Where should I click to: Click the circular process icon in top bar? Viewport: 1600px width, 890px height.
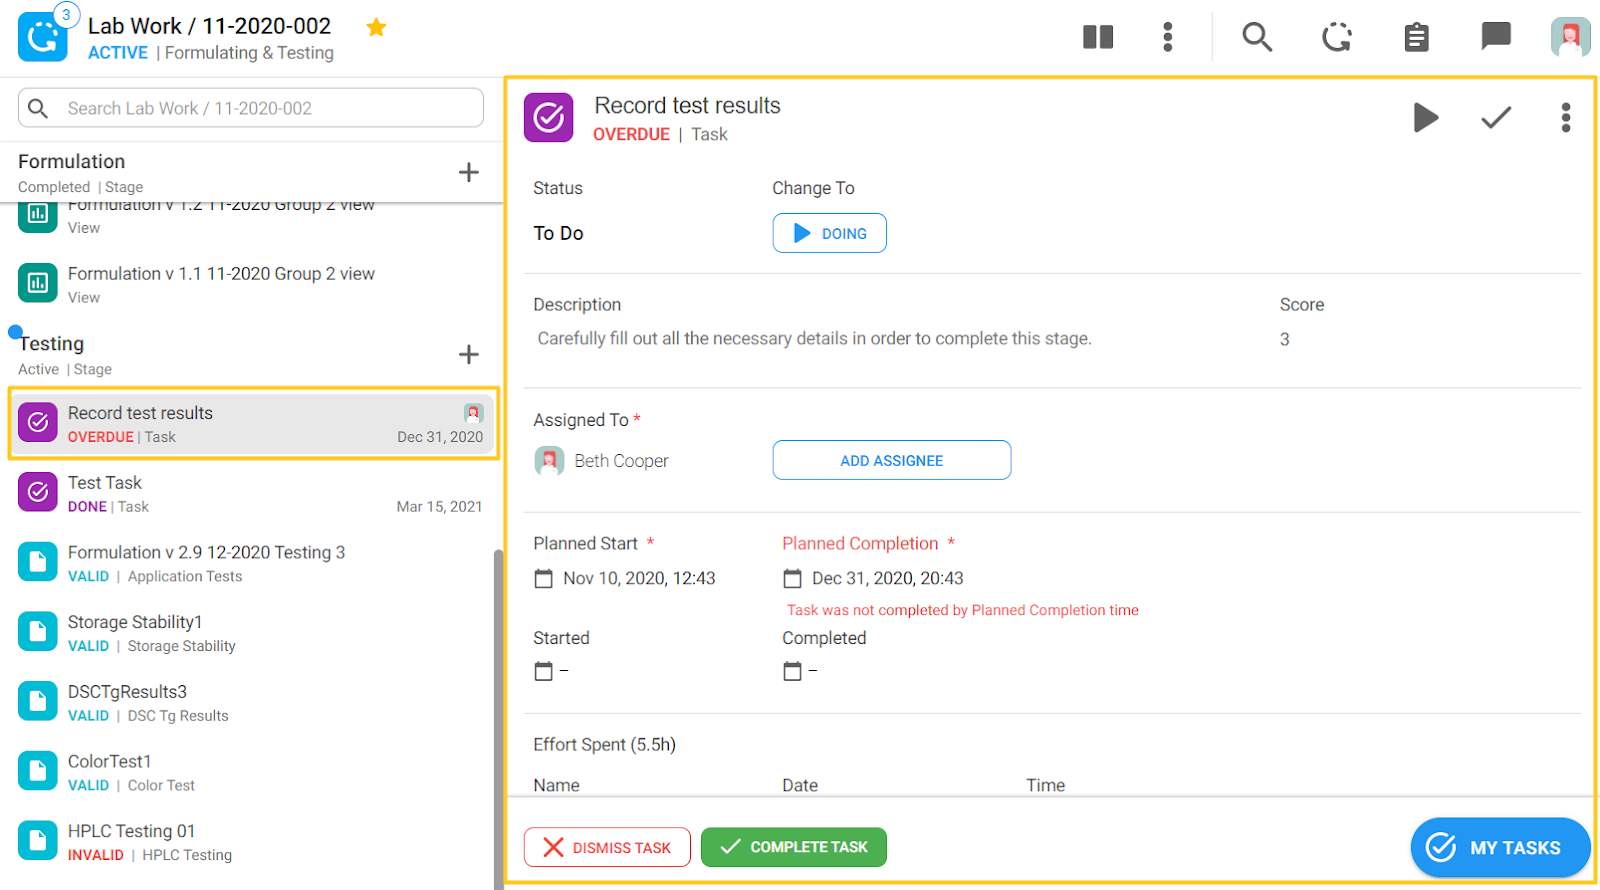pyautogui.click(x=1337, y=37)
